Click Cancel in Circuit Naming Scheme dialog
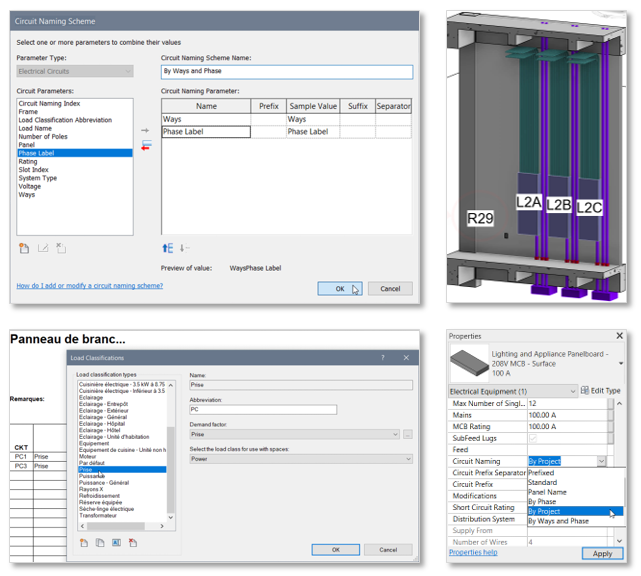 (x=390, y=289)
